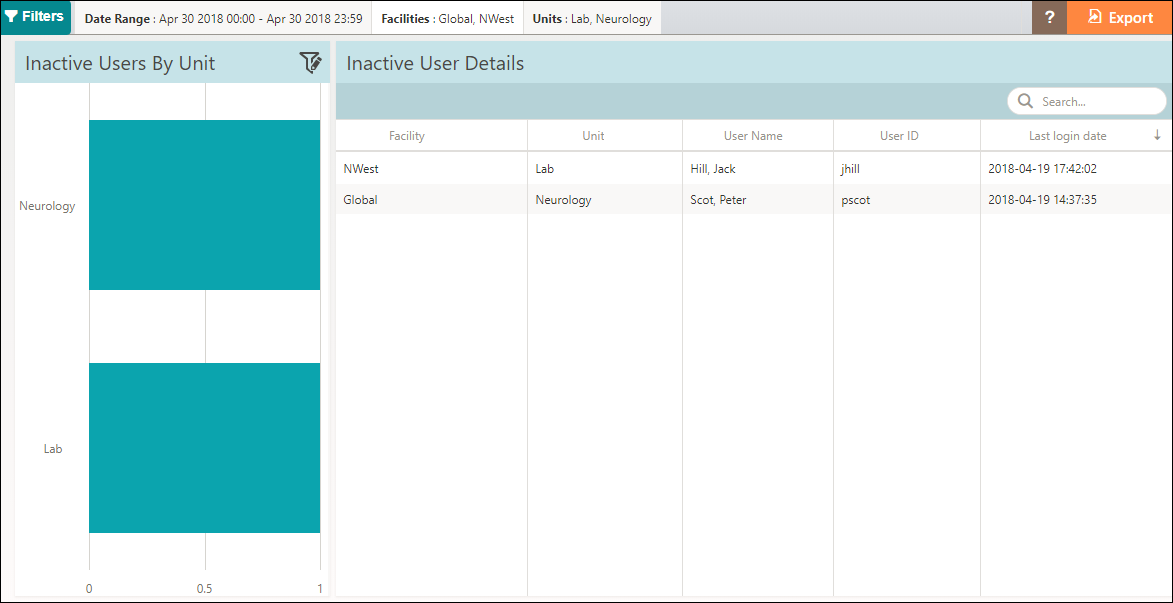
Task: Click the Export button
Action: coord(1120,18)
